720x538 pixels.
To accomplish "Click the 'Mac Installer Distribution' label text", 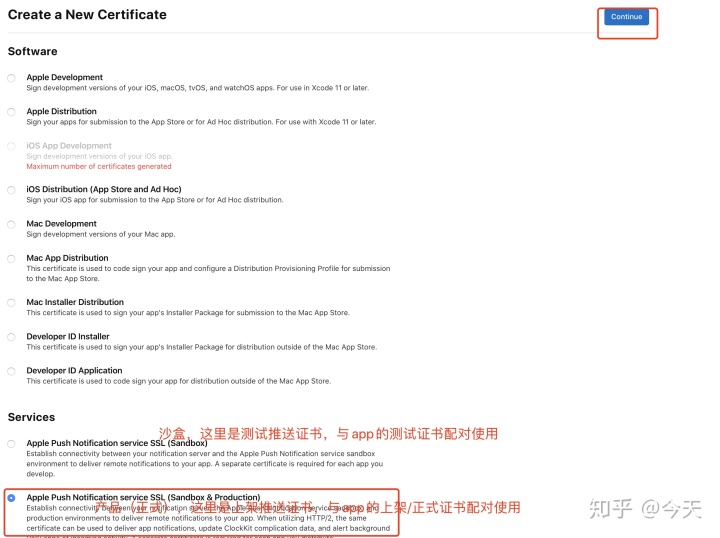I will point(75,302).
